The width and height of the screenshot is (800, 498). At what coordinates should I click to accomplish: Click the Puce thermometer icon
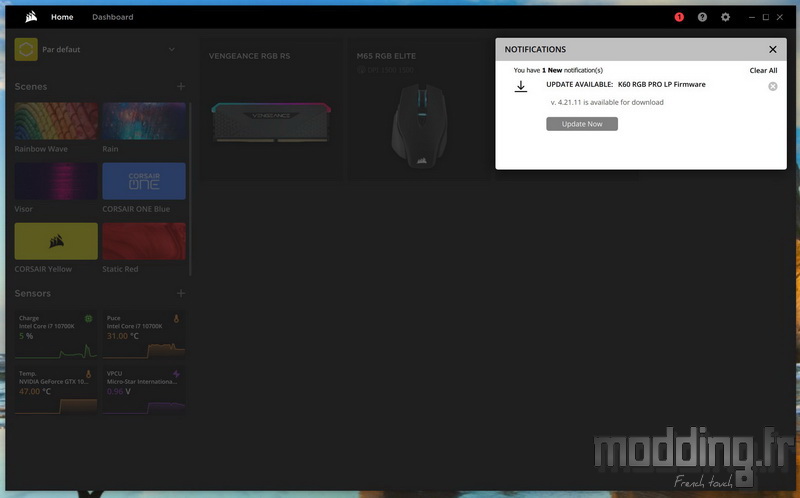pos(177,318)
